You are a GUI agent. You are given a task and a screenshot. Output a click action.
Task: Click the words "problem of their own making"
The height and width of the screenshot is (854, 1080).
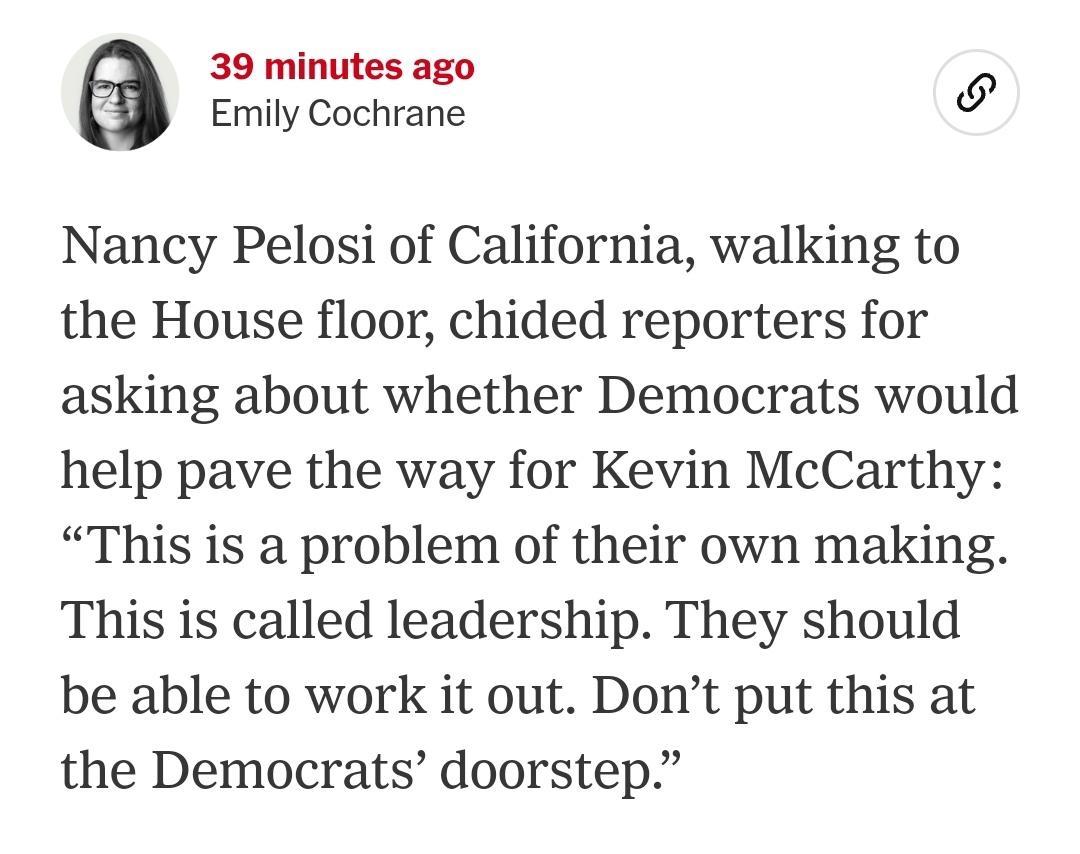click(652, 545)
